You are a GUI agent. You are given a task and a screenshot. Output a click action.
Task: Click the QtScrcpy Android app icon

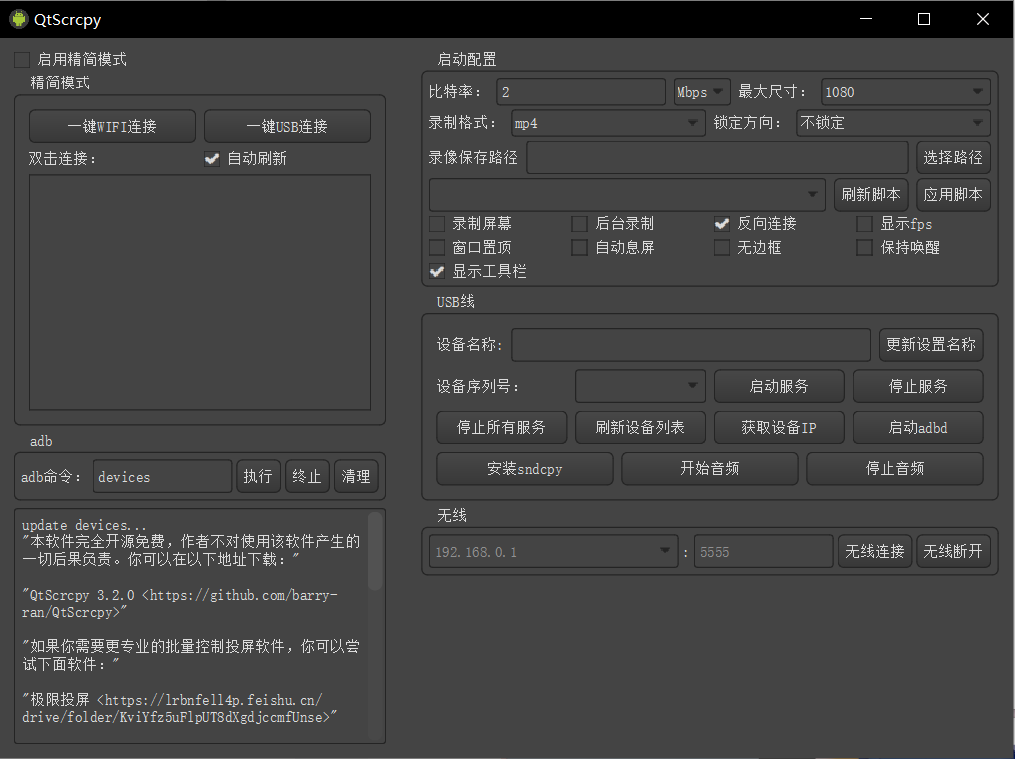(x=19, y=19)
